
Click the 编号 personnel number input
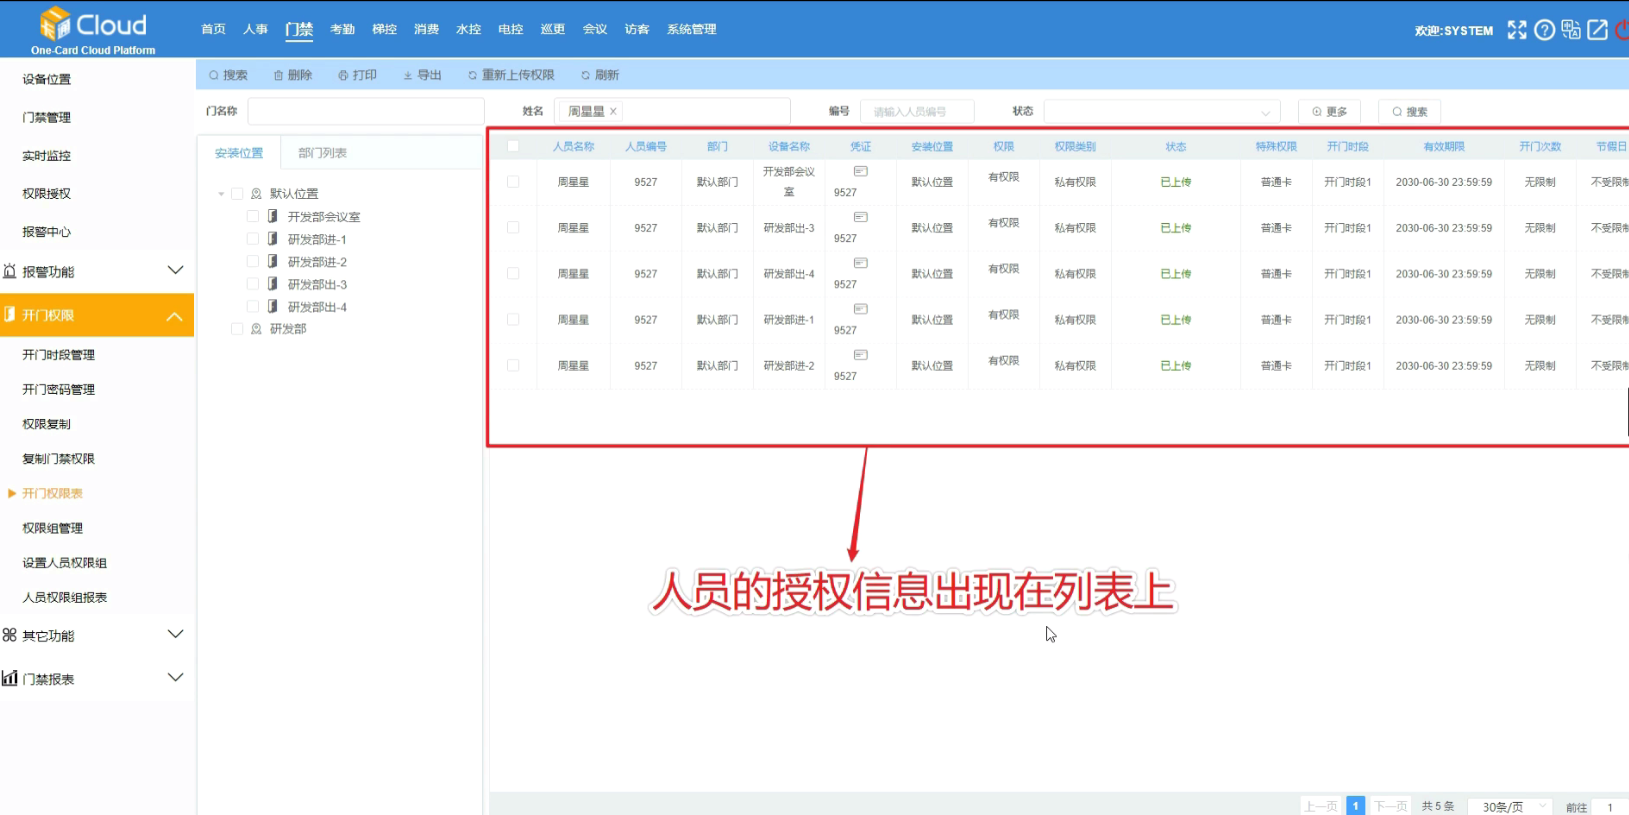(919, 111)
